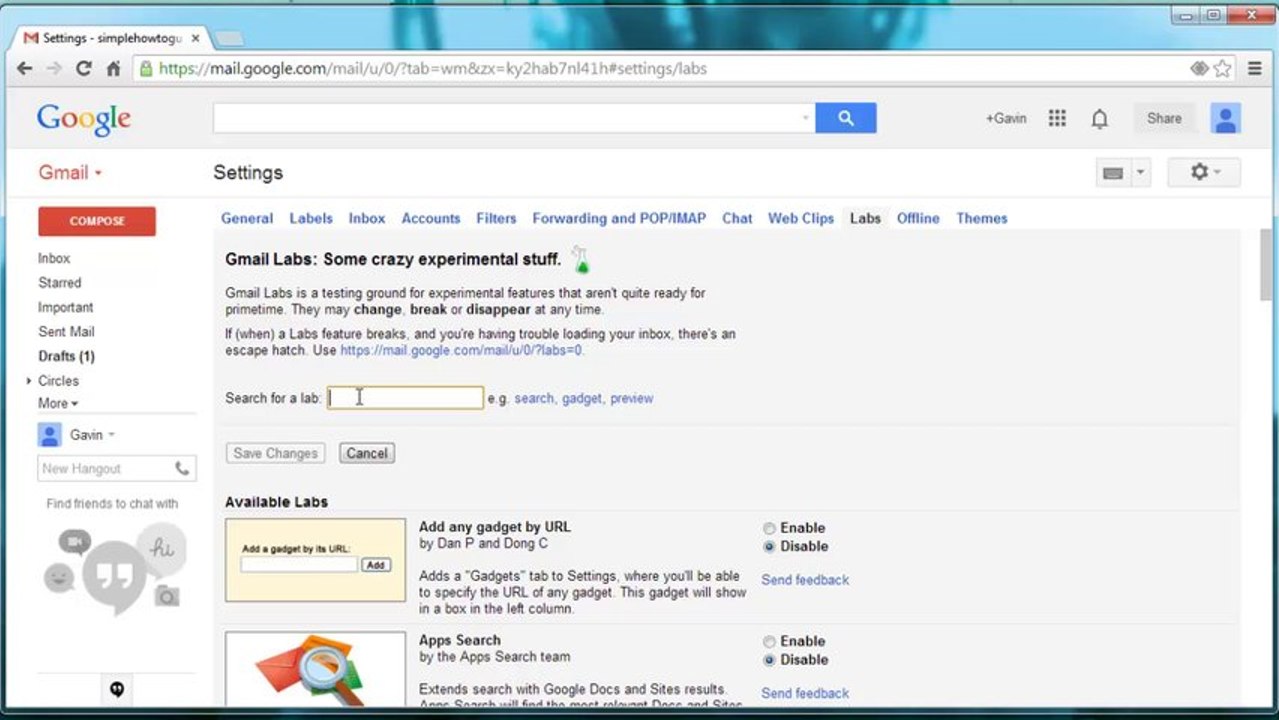The image size is (1279, 720).
Task: Click the browser home icon
Action: (x=113, y=69)
